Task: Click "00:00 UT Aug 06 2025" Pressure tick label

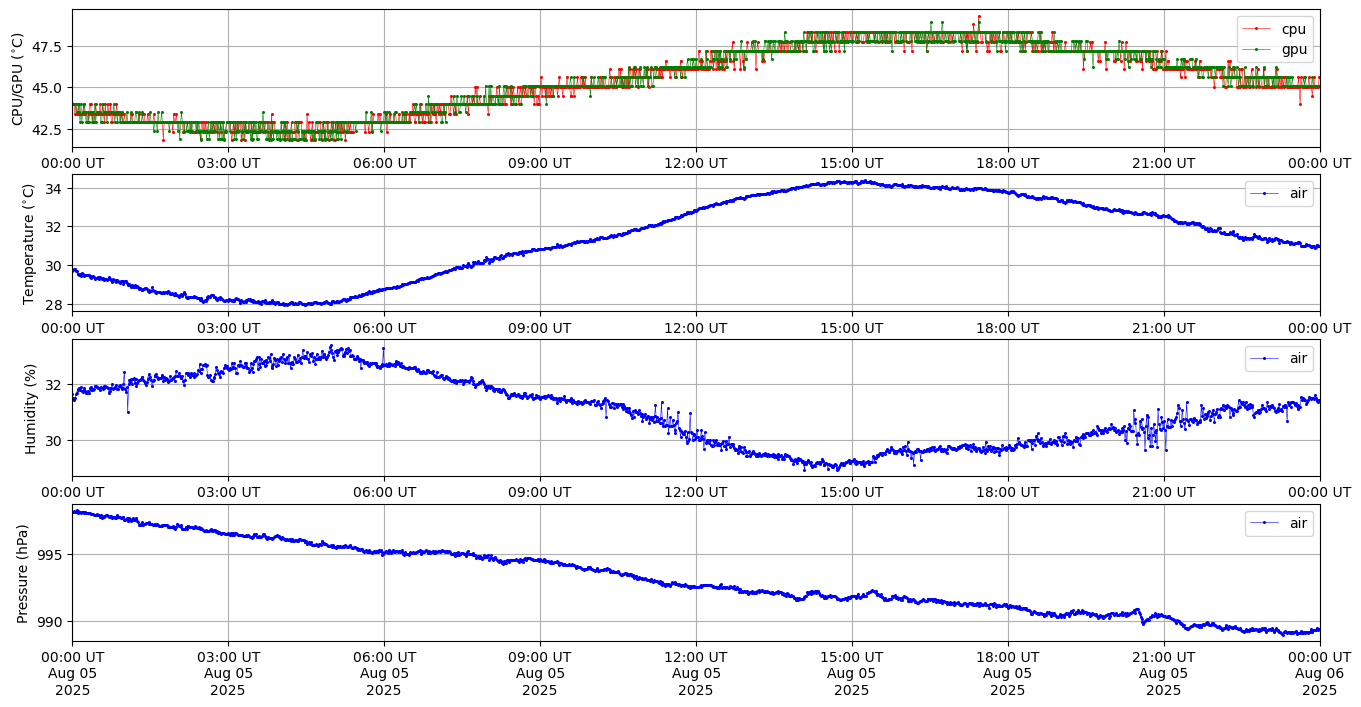Action: pyautogui.click(x=1320, y=673)
